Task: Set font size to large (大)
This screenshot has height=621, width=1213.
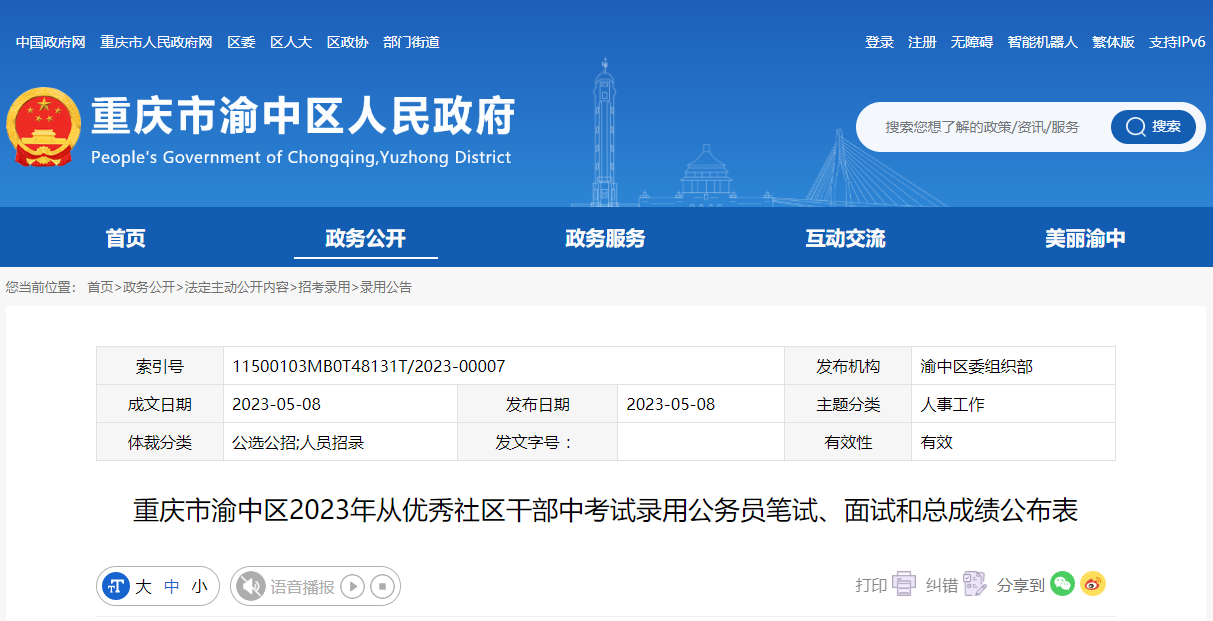Action: (x=143, y=587)
